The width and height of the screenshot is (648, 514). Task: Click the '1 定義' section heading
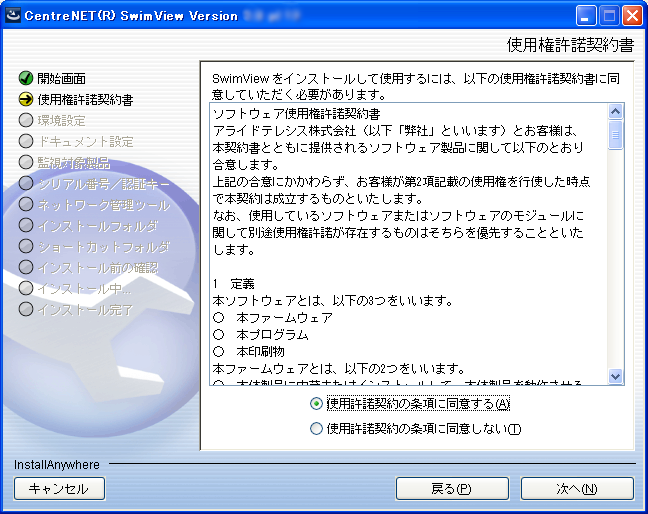pos(233,284)
